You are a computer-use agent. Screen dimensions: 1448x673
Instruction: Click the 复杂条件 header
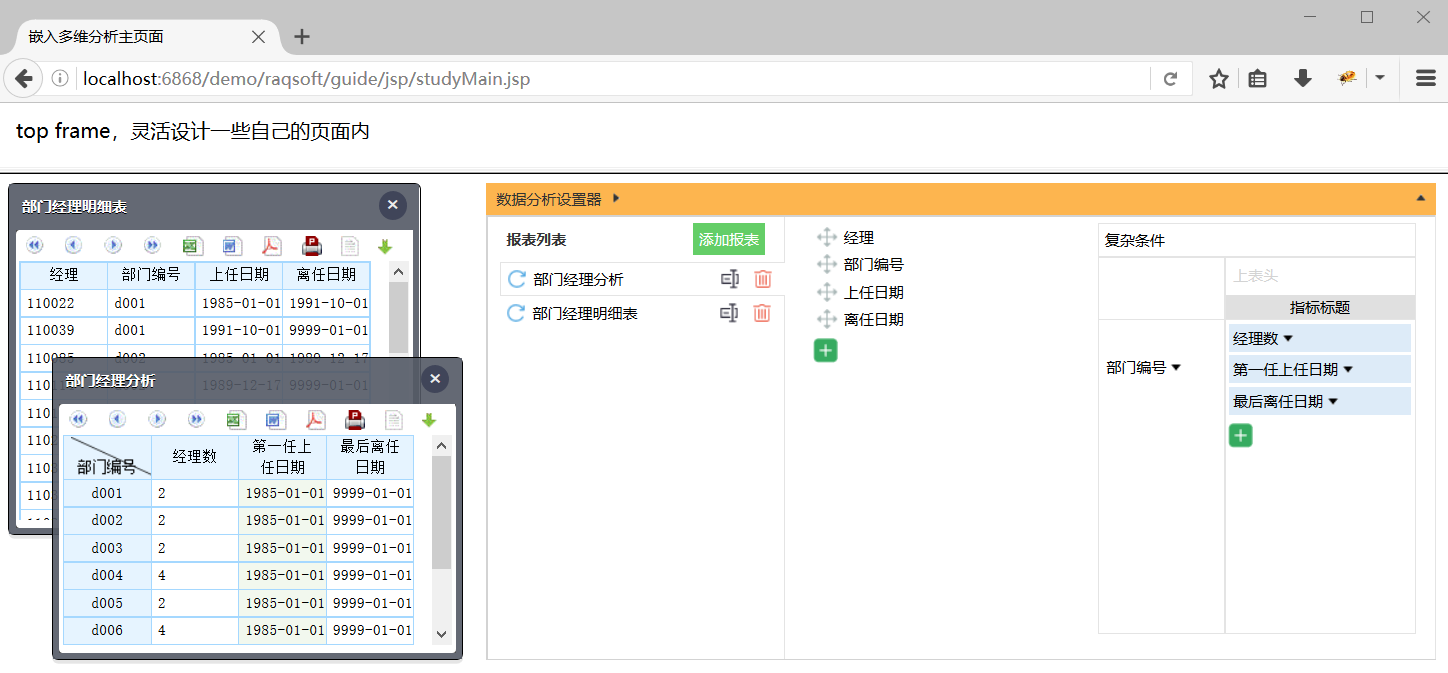1135,241
